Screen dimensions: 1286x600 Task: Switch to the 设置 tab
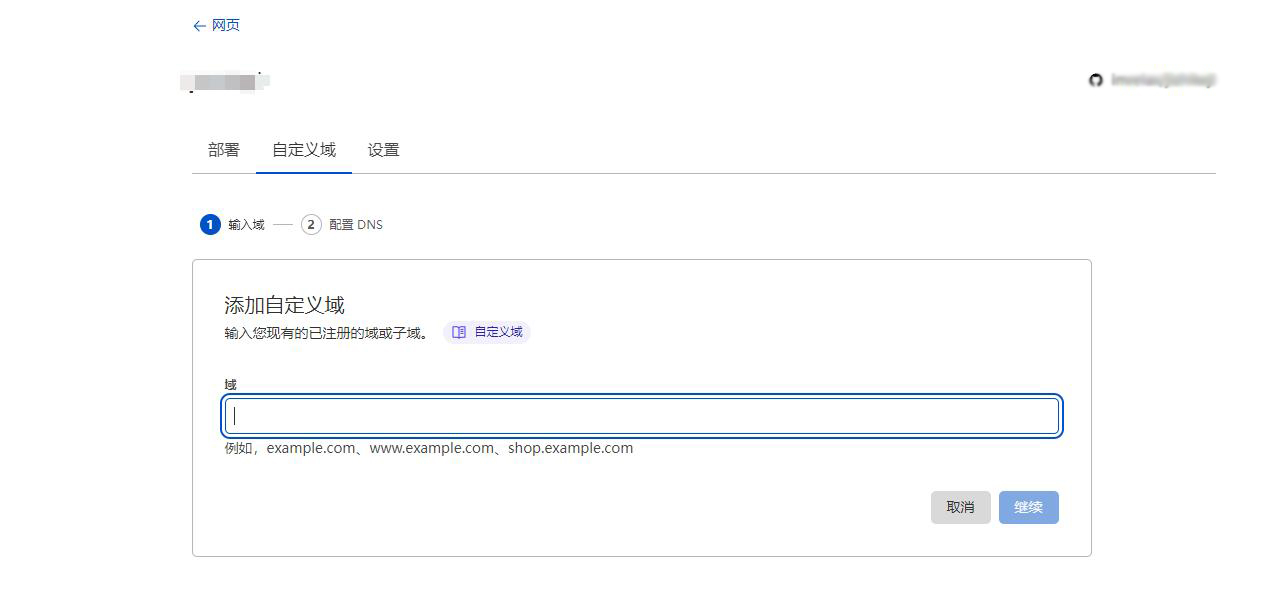click(x=383, y=149)
